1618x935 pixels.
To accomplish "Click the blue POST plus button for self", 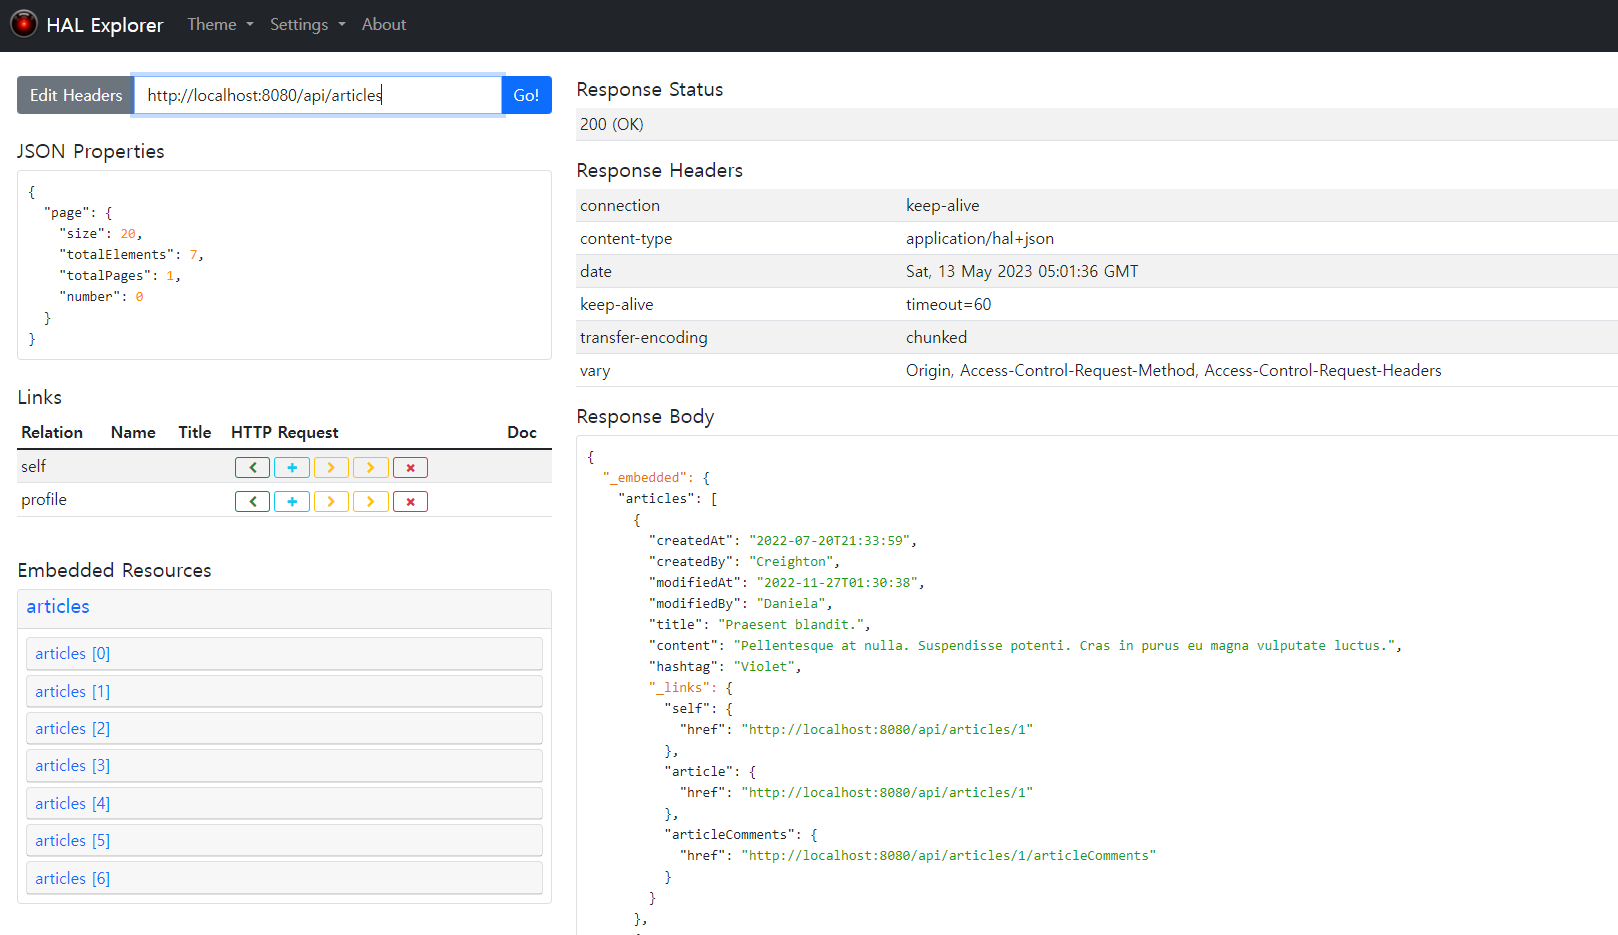I will click(292, 467).
